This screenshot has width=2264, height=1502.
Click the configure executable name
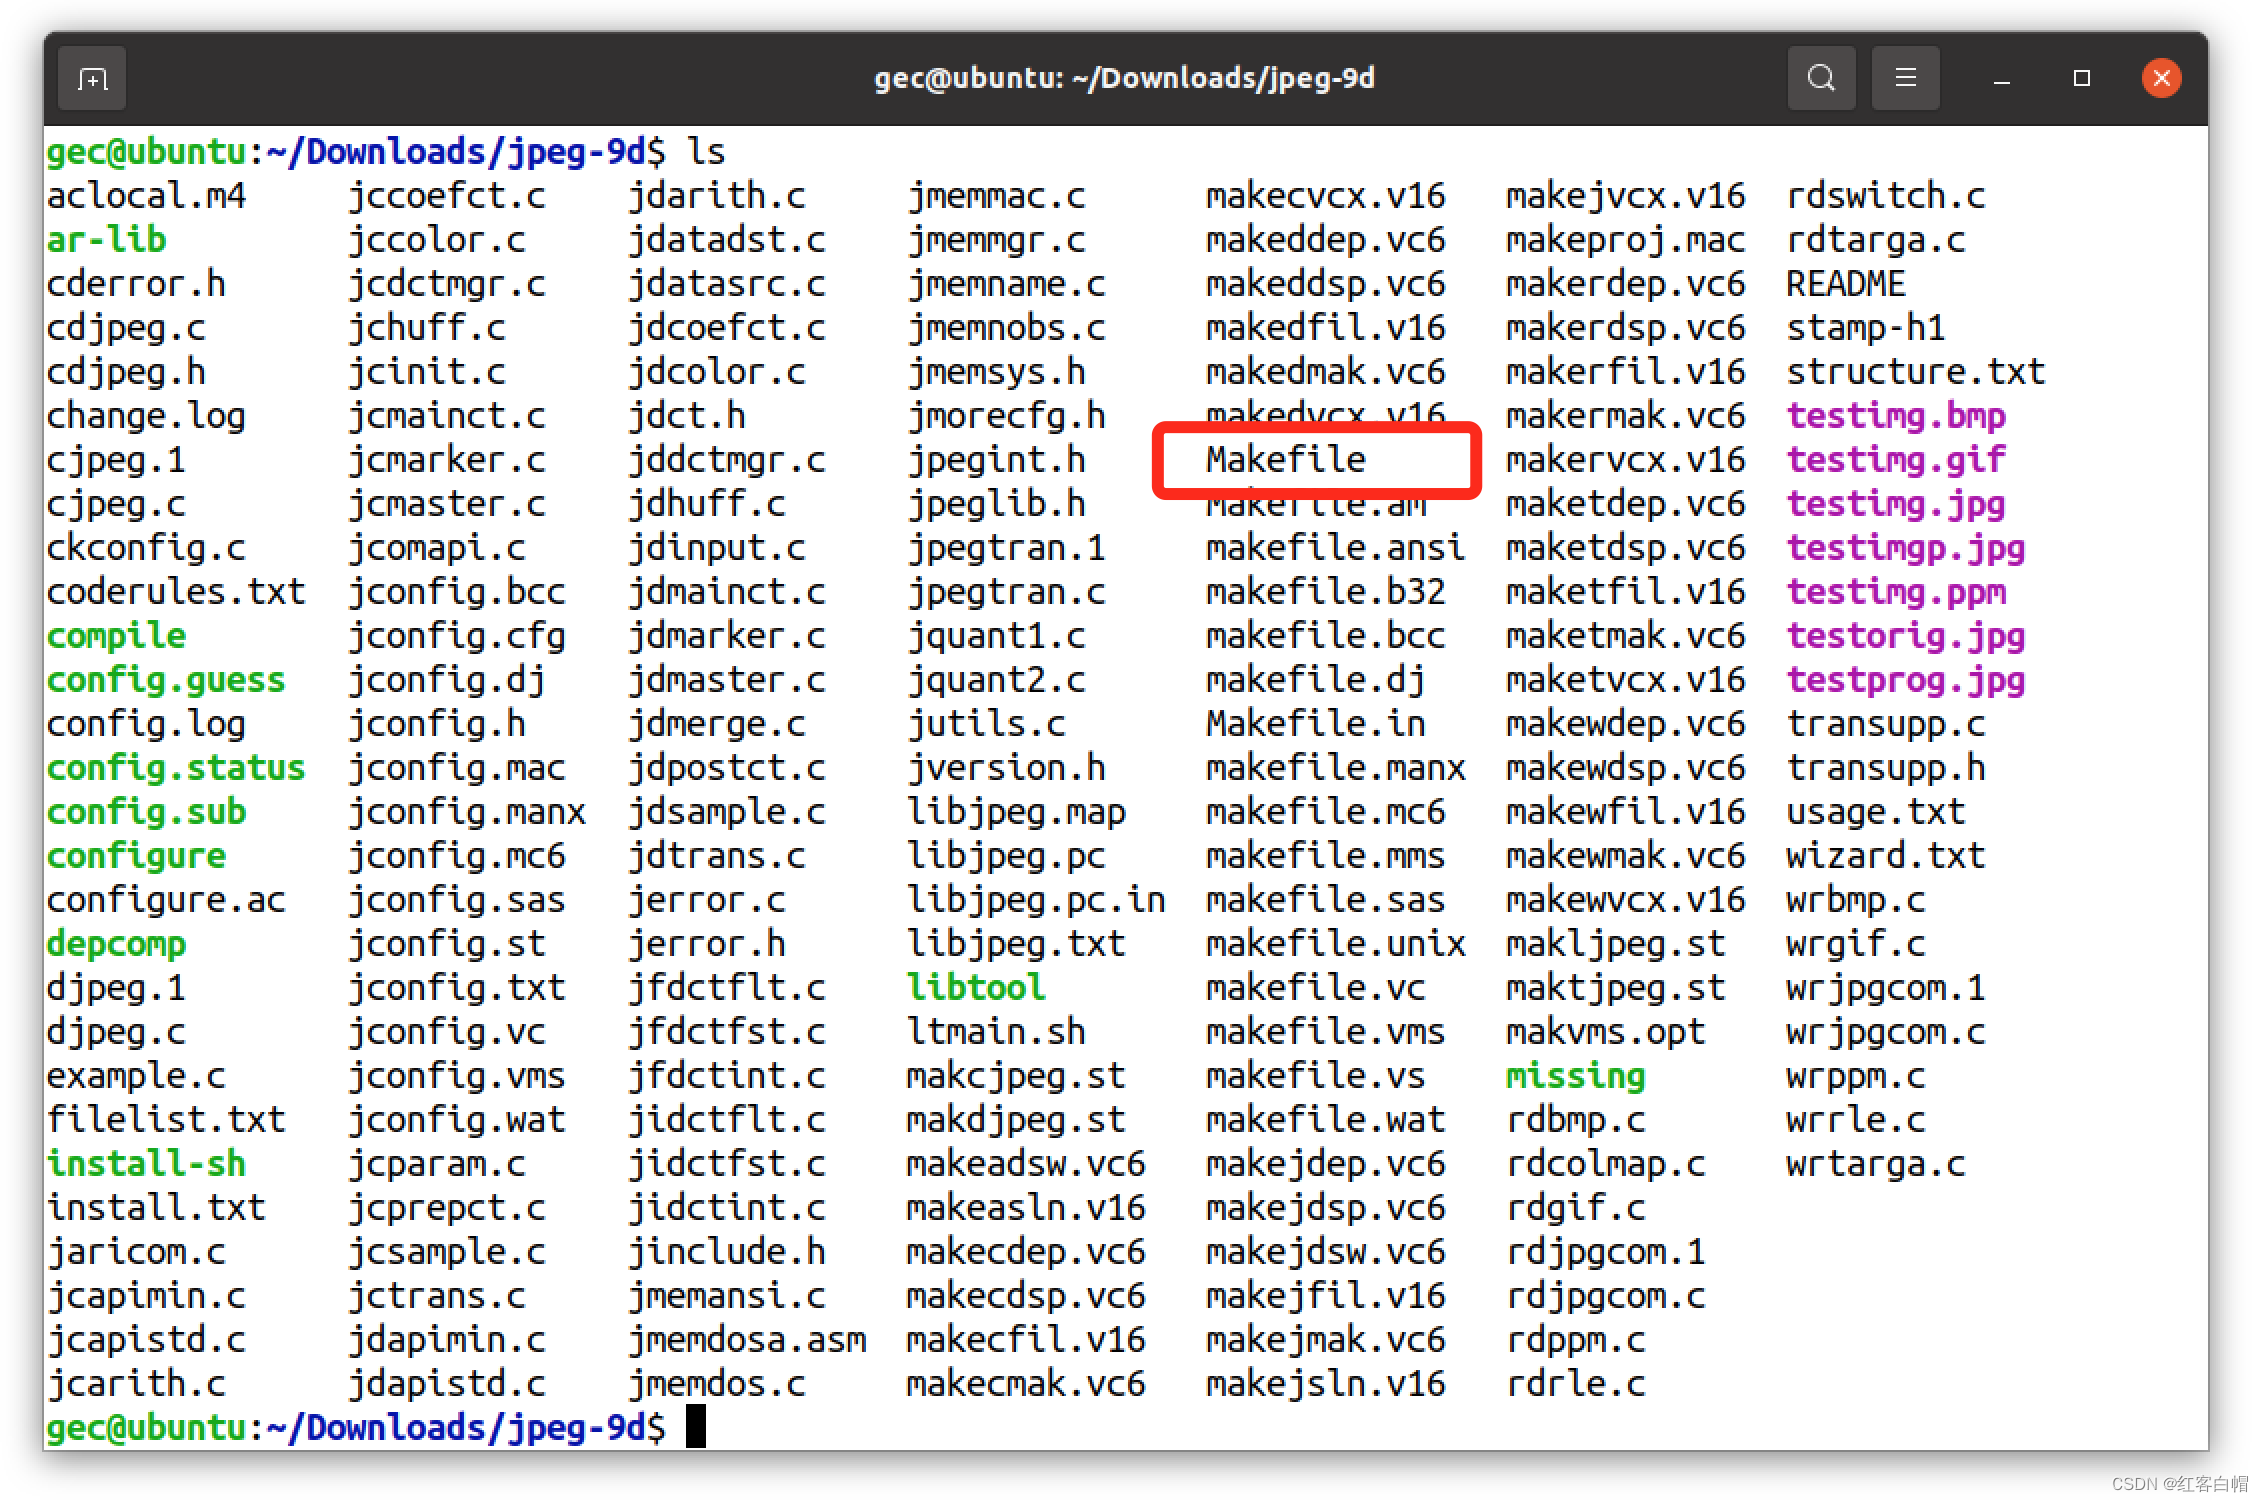pyautogui.click(x=136, y=856)
